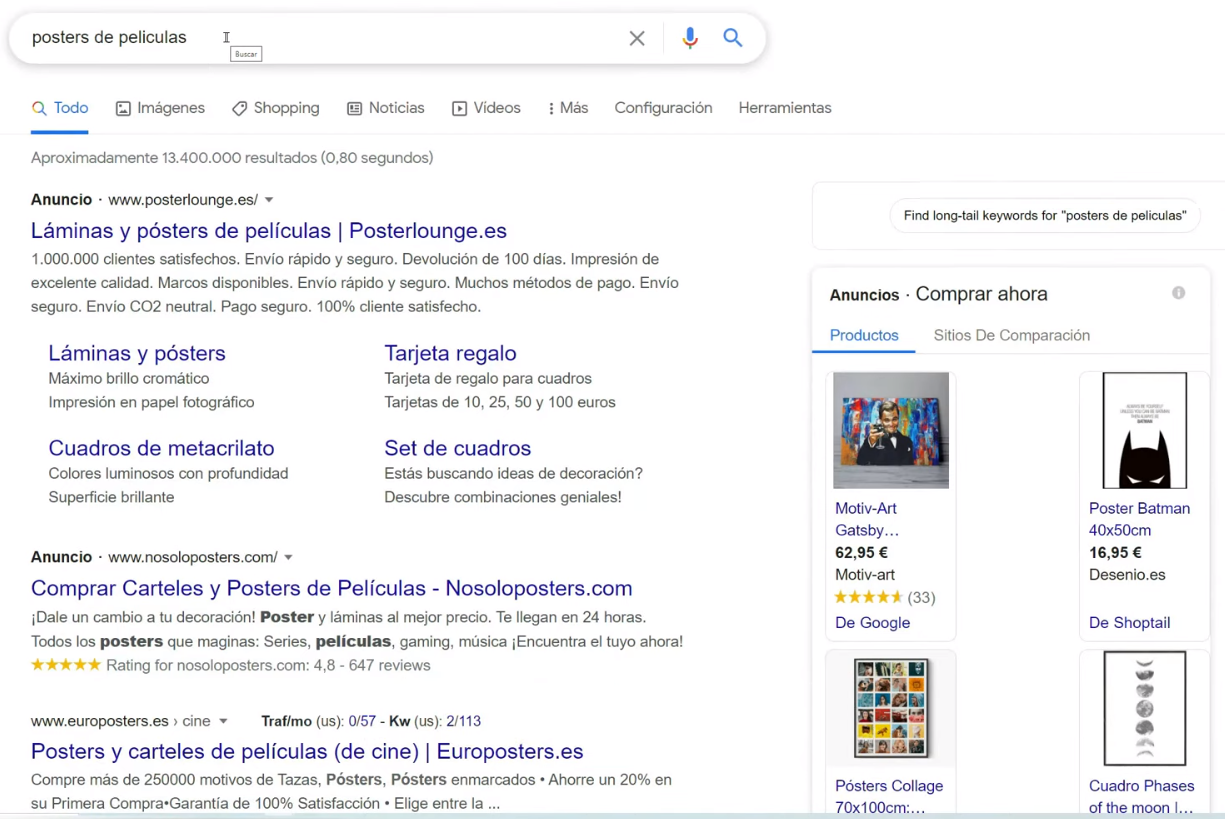Open Configuración settings menu
This screenshot has width=1225, height=819.
pos(663,108)
